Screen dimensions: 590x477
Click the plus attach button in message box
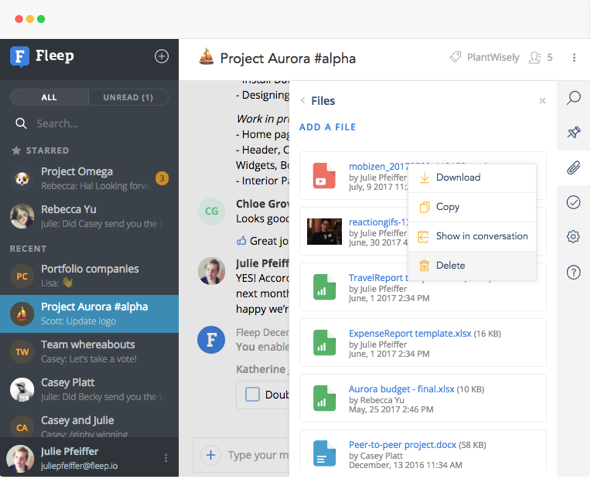[x=211, y=455]
